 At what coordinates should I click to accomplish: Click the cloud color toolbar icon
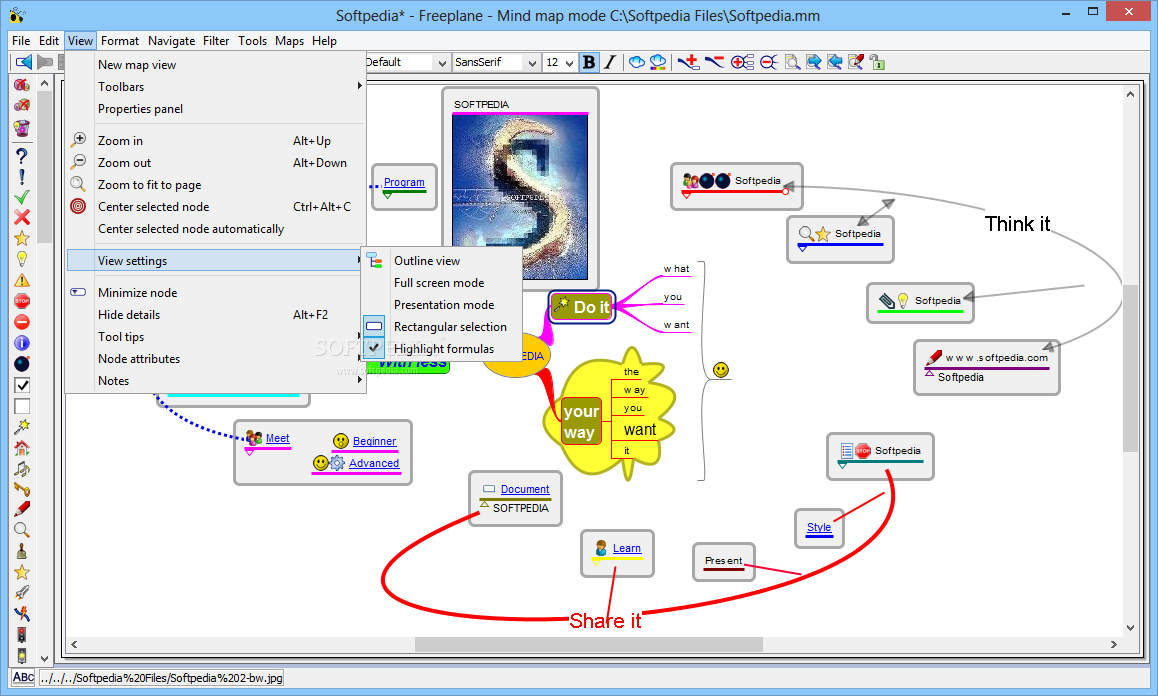click(657, 62)
